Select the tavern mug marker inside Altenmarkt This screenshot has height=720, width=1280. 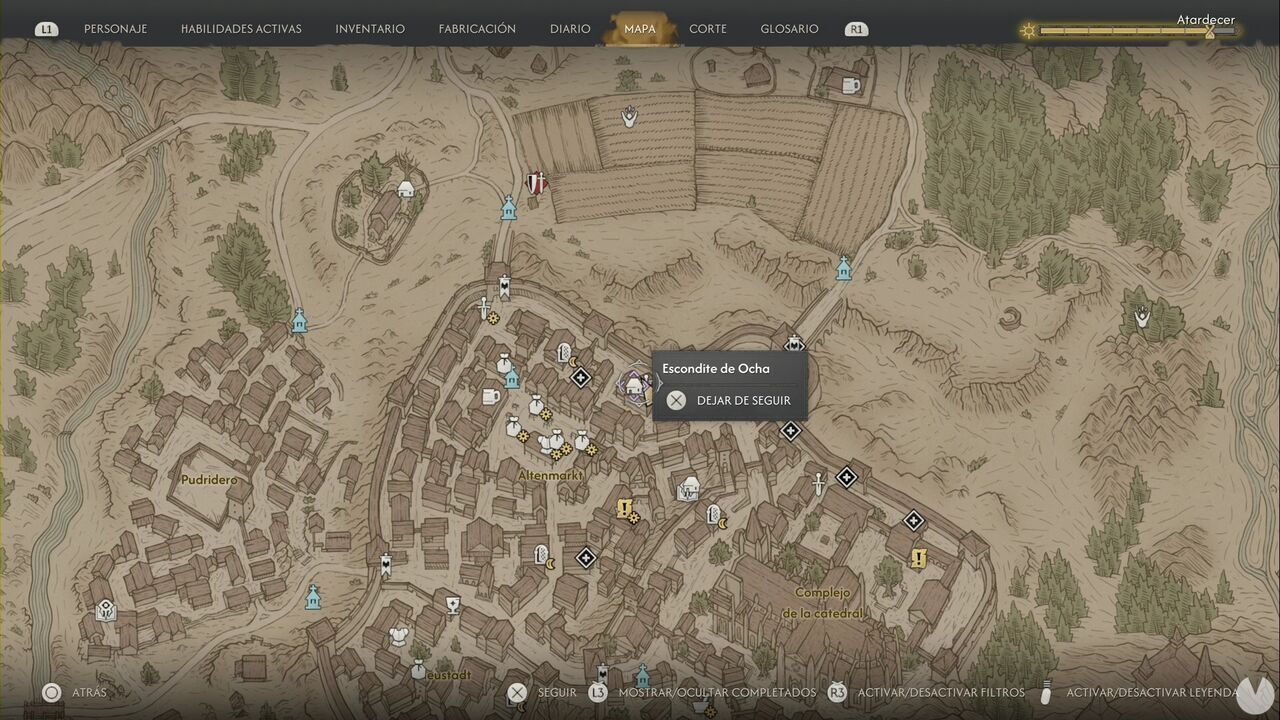click(x=490, y=397)
